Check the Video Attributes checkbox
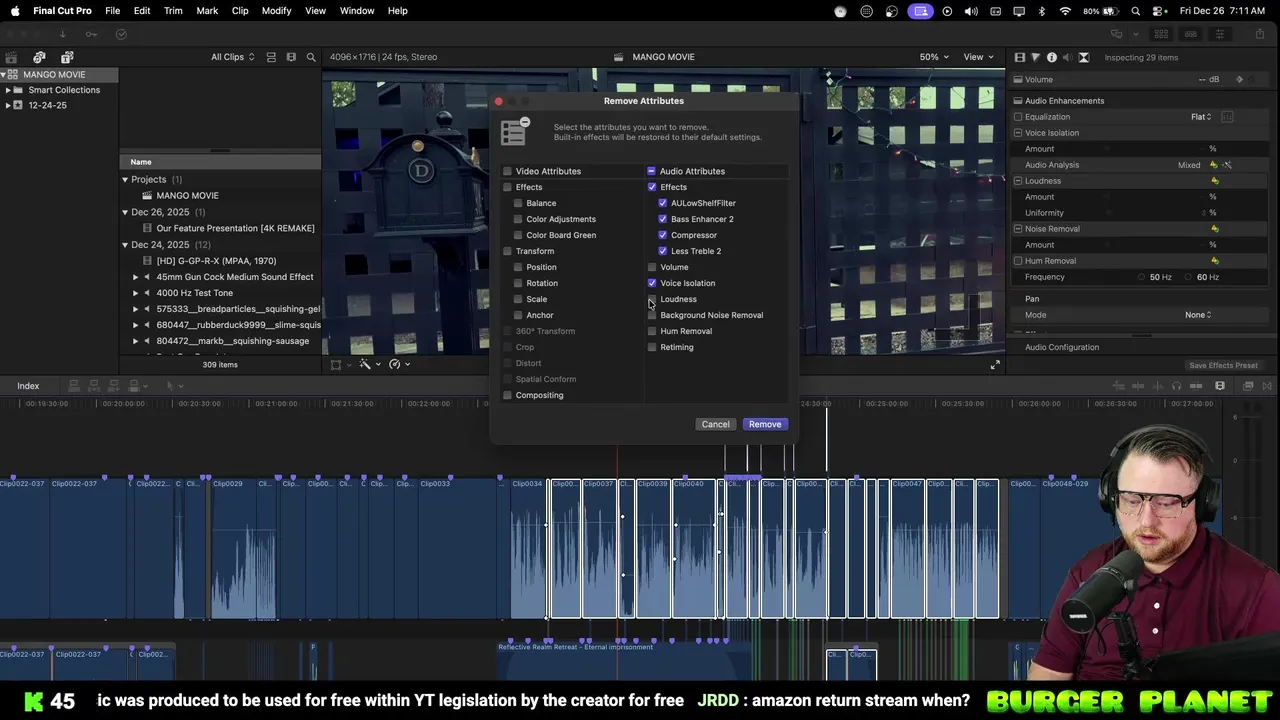This screenshot has width=1280, height=720. click(508, 171)
